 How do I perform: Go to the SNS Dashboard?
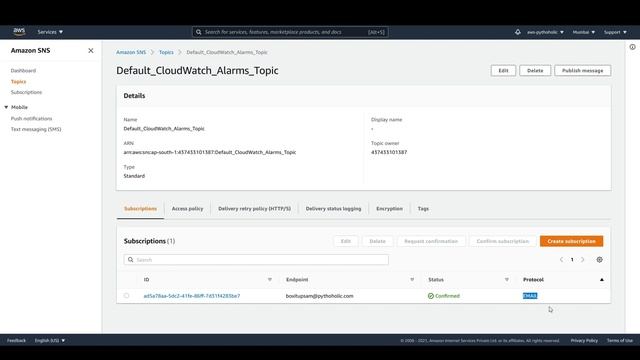[23, 71]
